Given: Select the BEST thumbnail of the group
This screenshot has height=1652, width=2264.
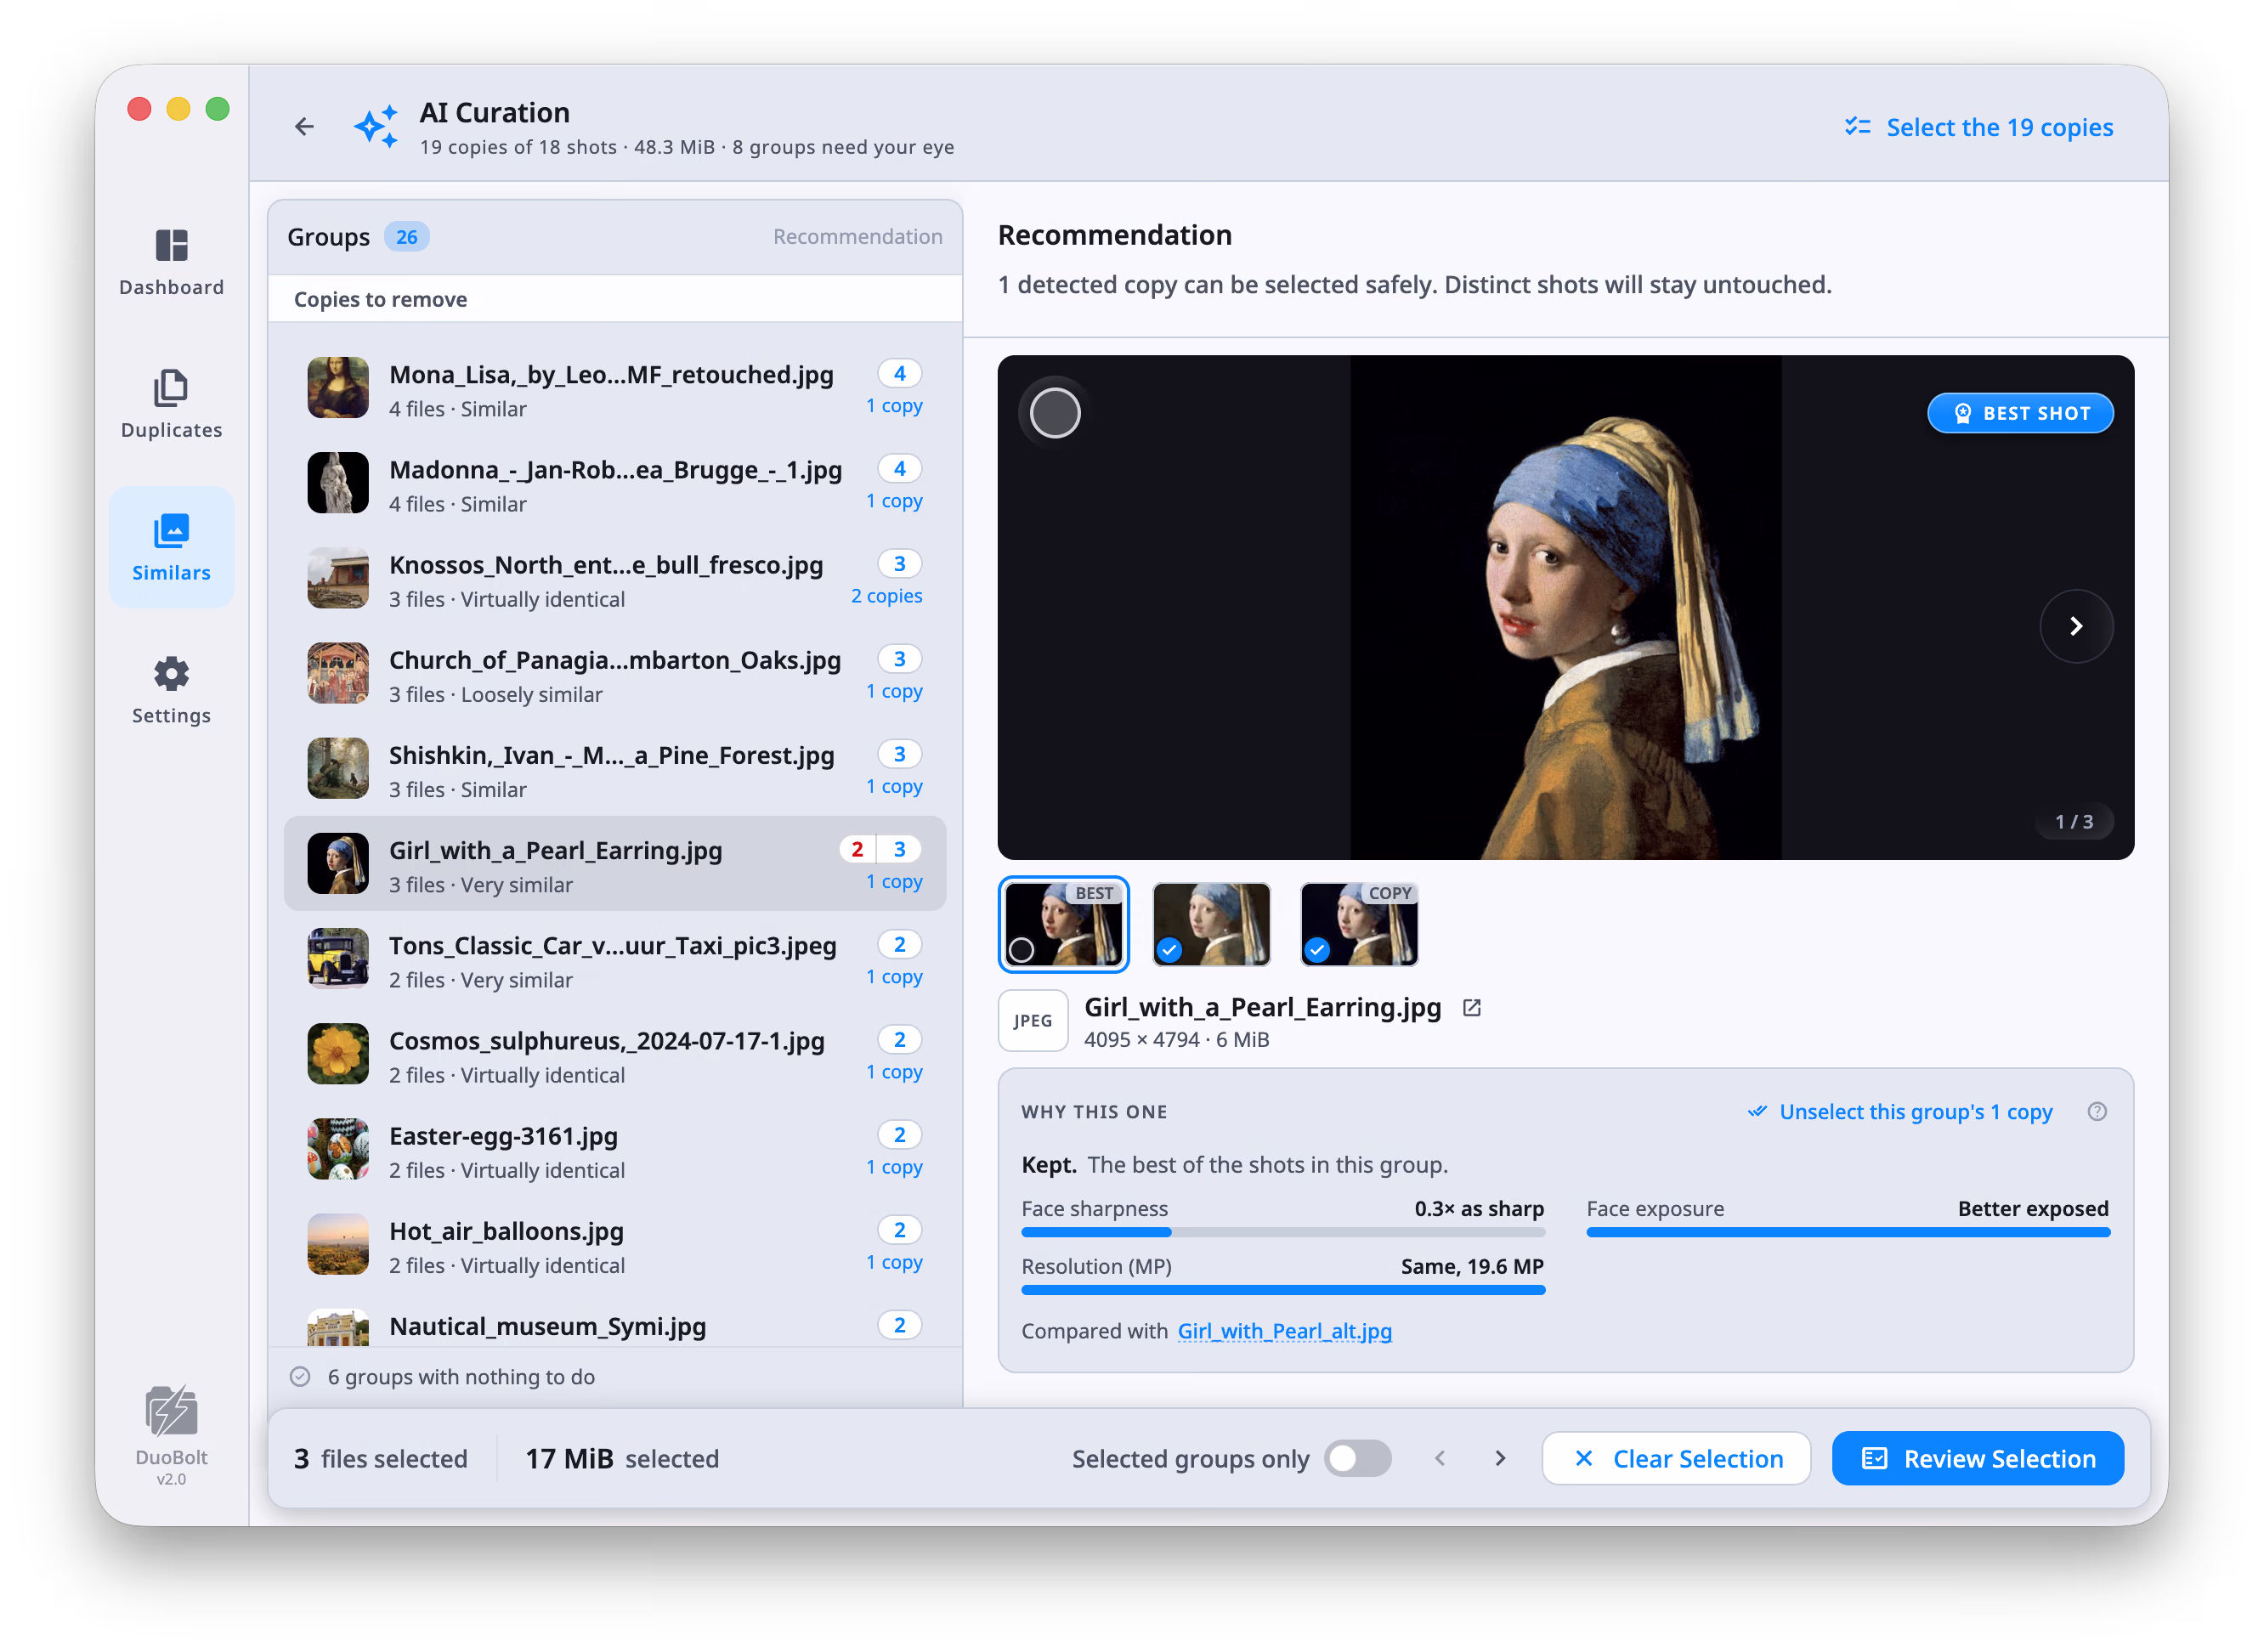Looking at the screenshot, I should click(x=1063, y=924).
